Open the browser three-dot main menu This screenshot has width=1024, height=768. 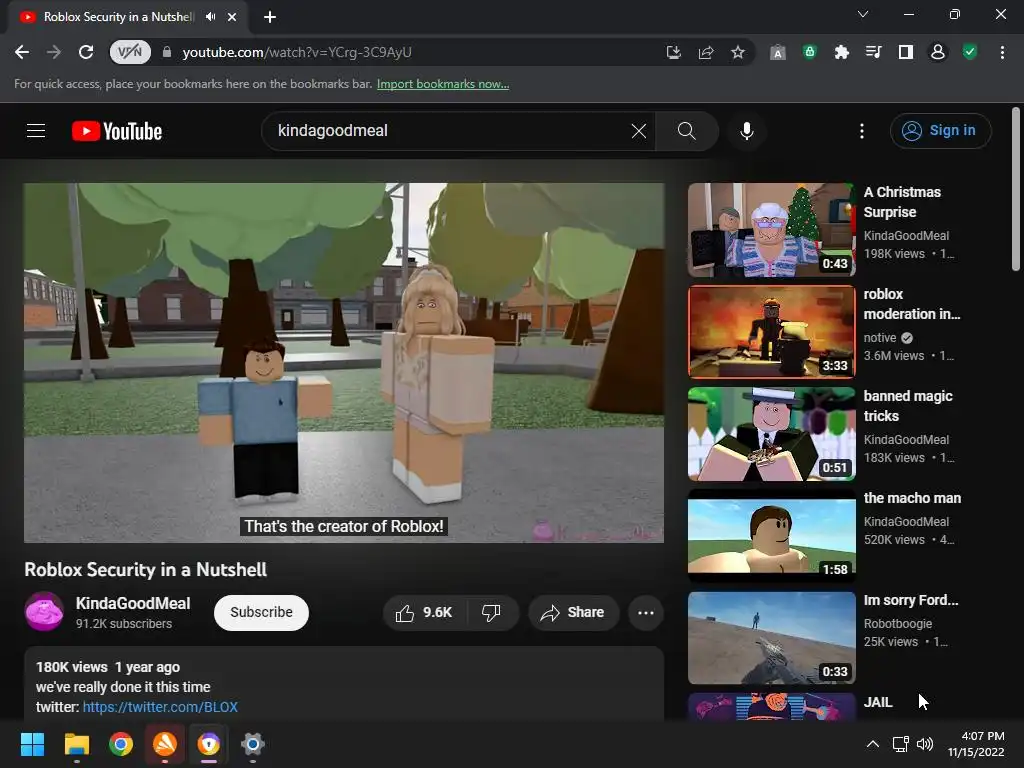tap(1002, 52)
